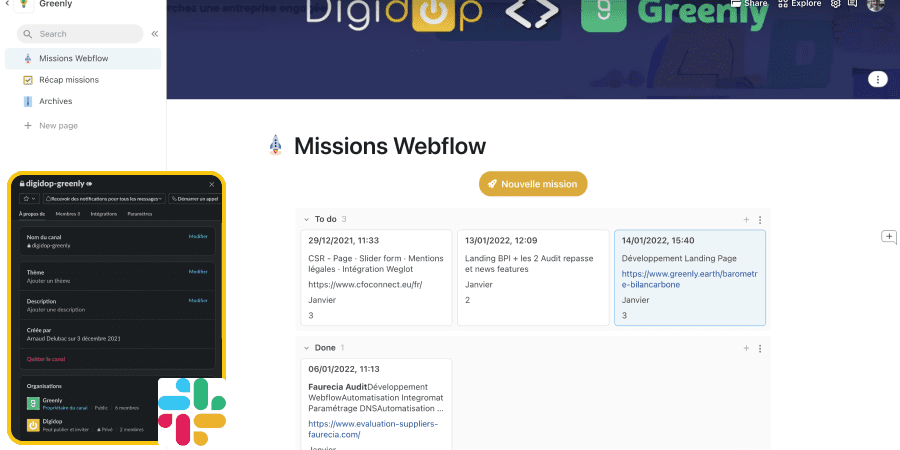
Task: Collapse the sidebar with the double chevron
Action: (154, 34)
